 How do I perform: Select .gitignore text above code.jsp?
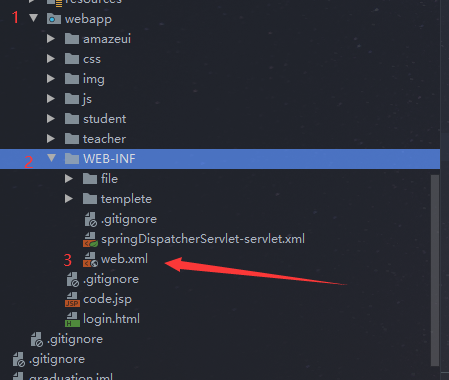pyautogui.click(x=111, y=279)
